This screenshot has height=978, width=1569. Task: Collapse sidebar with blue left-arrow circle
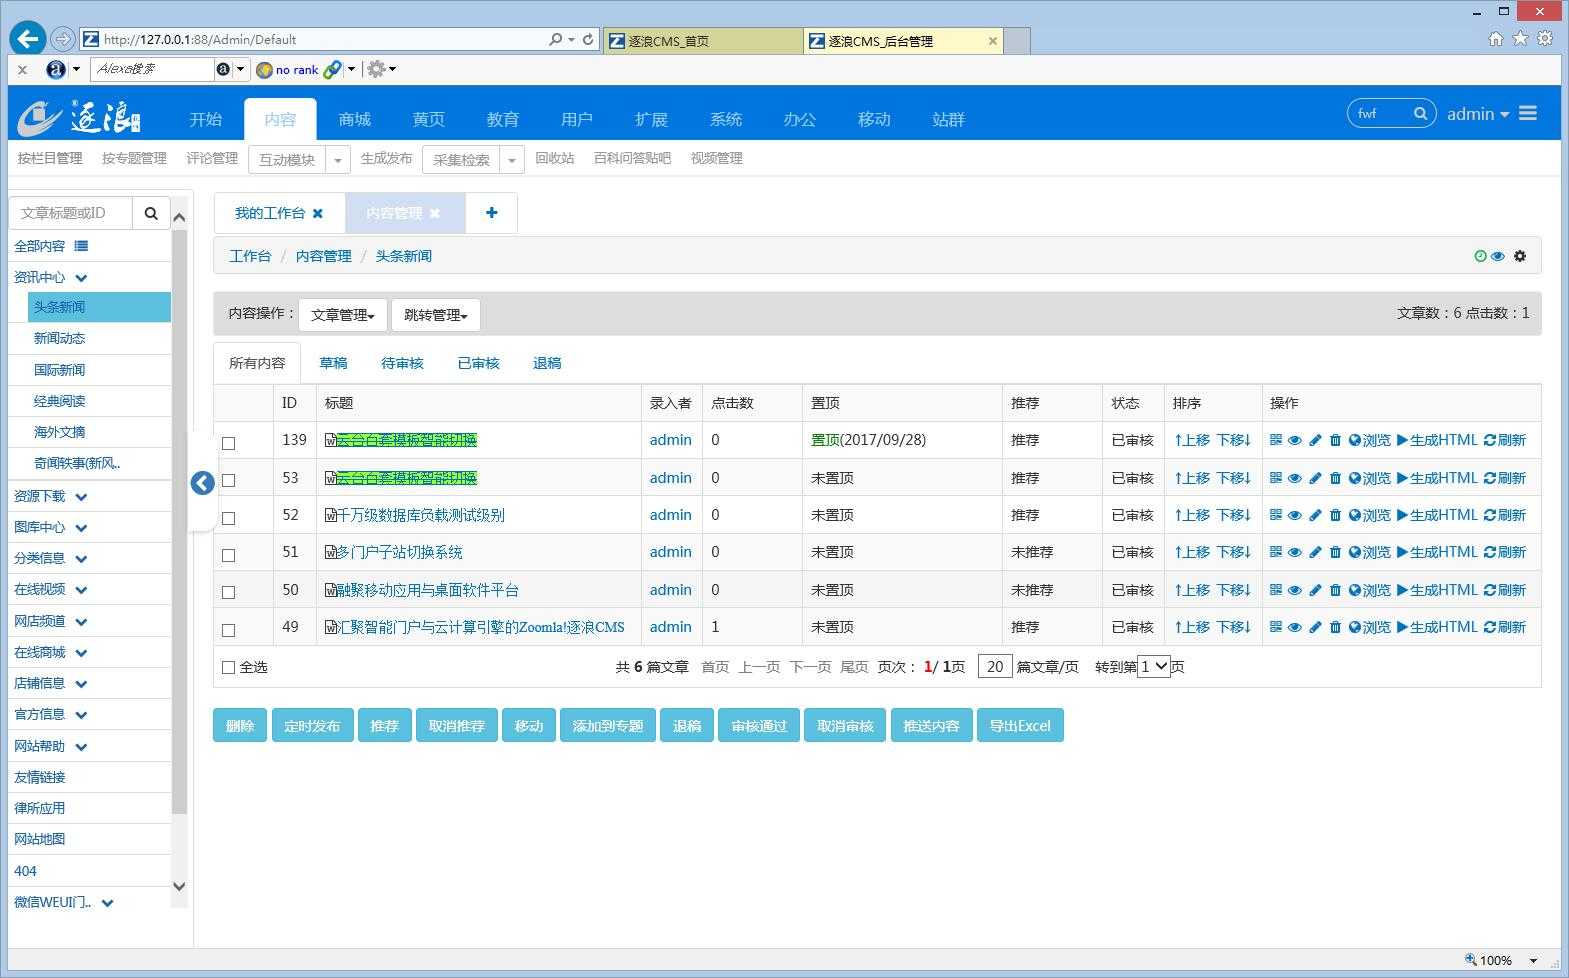pos(202,483)
